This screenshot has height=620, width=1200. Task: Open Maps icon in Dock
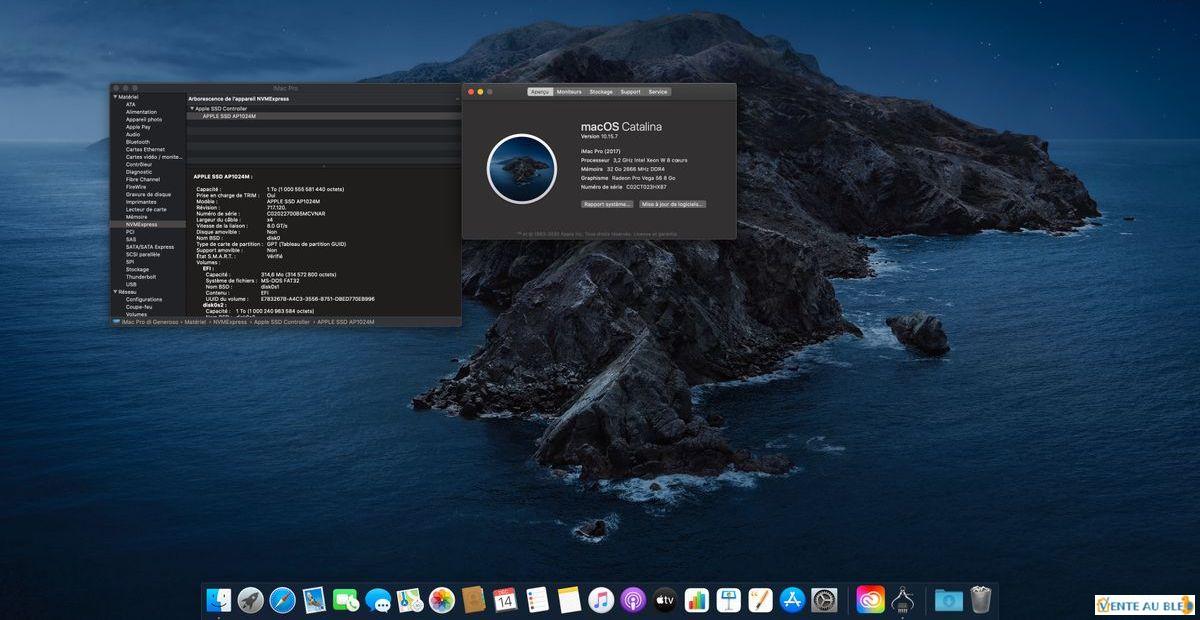(x=410, y=600)
